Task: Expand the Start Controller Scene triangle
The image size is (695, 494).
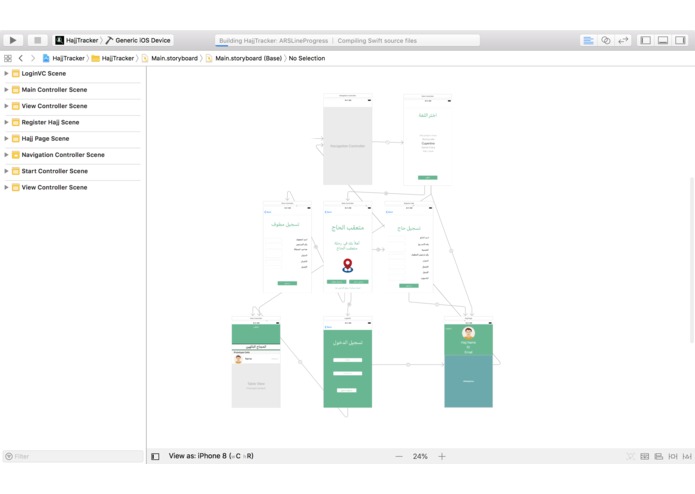Action: click(6, 171)
